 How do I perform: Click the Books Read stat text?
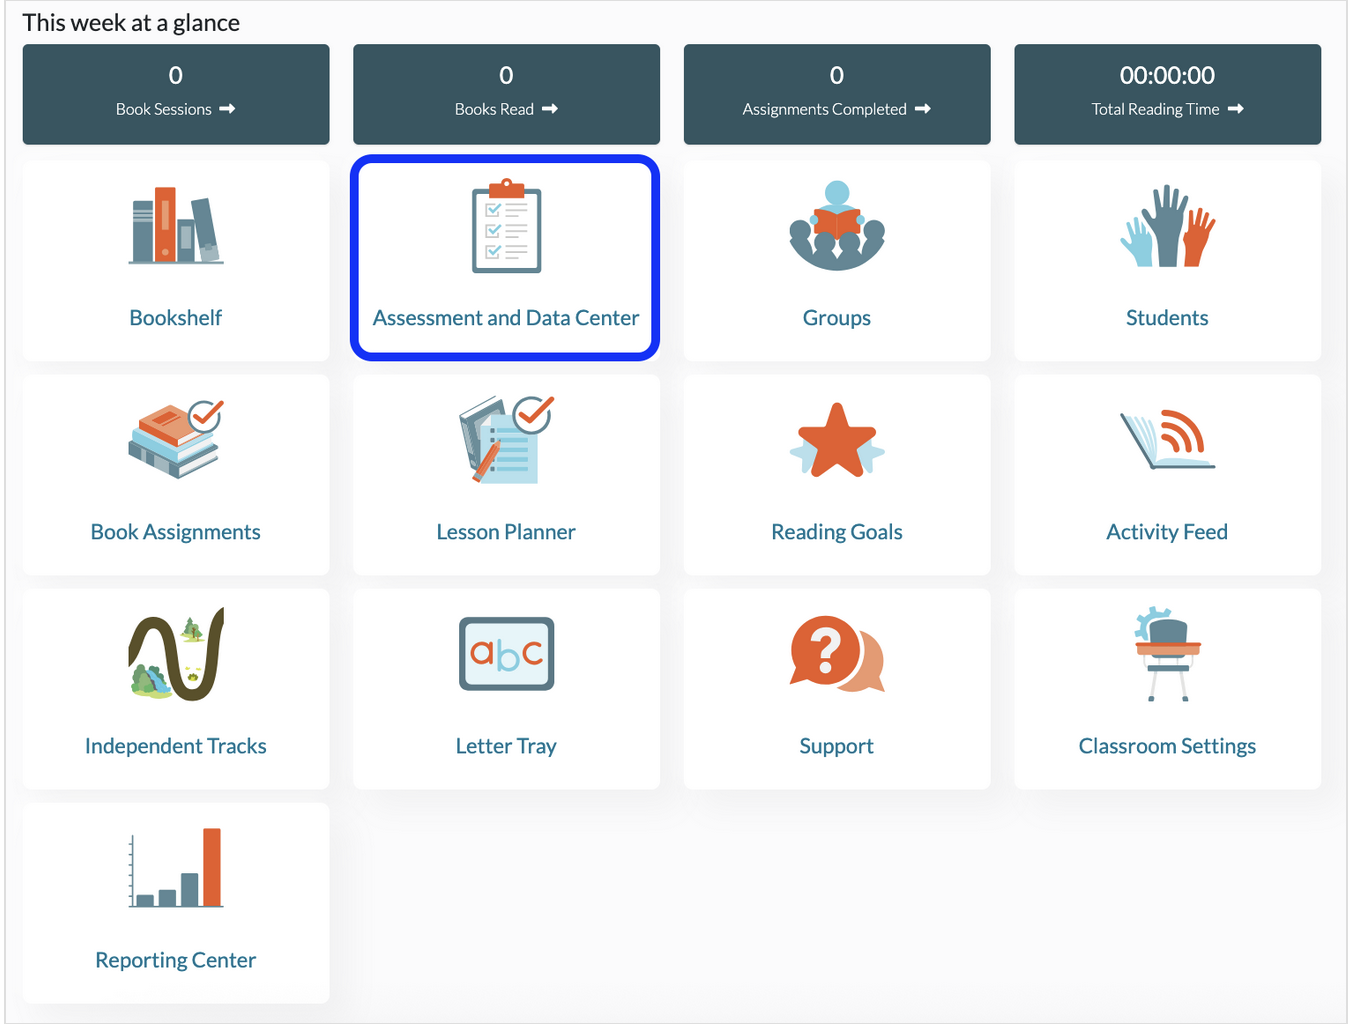click(494, 109)
